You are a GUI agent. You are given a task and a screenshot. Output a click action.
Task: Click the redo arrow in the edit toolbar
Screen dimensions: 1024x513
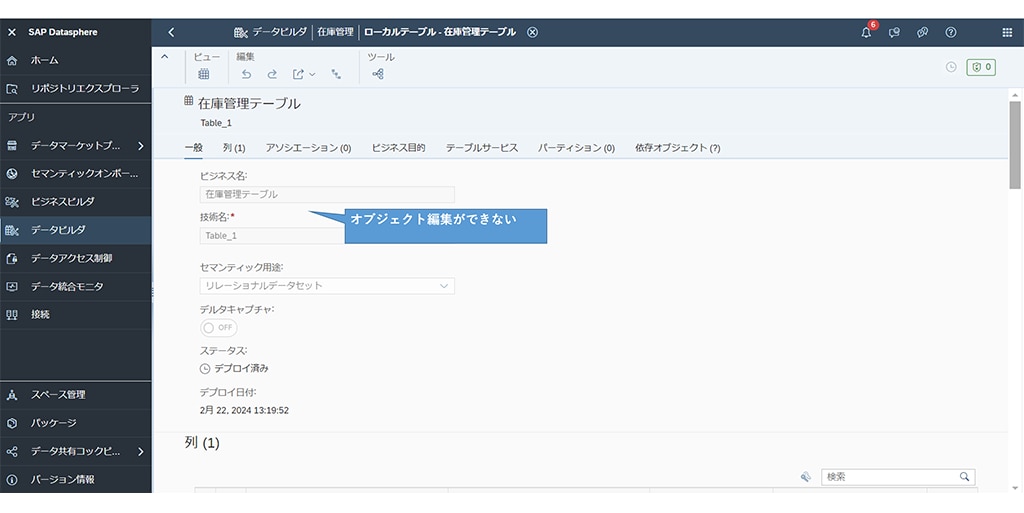coord(272,74)
